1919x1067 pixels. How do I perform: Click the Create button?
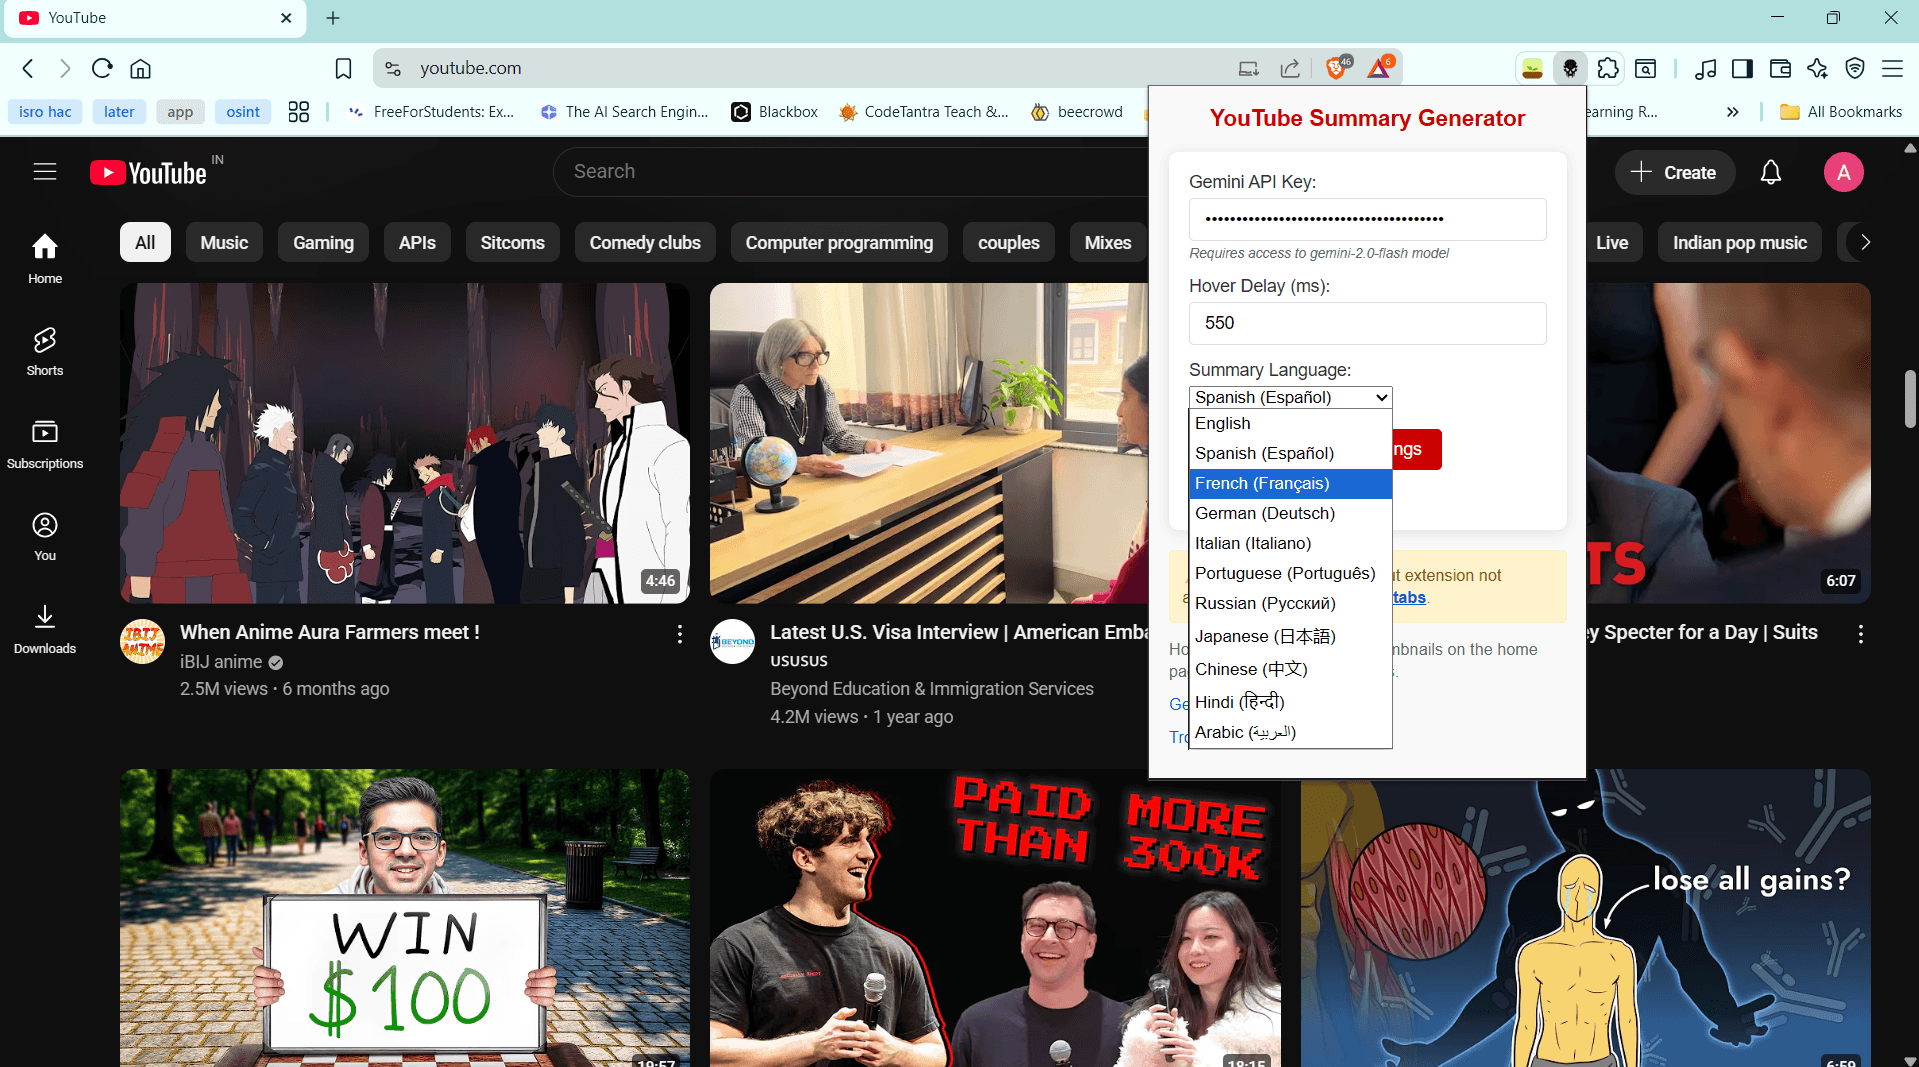[x=1674, y=173]
